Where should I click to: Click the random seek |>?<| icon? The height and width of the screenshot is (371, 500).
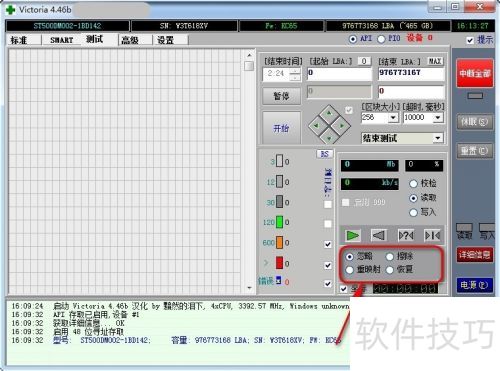(x=406, y=236)
